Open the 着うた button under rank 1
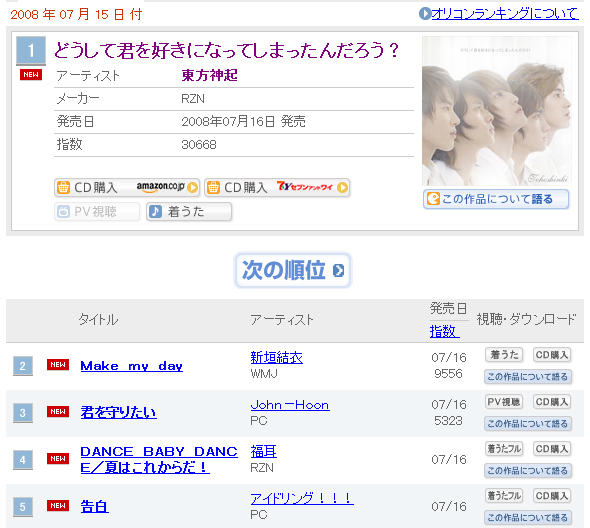This screenshot has width=590, height=528. 189,212
